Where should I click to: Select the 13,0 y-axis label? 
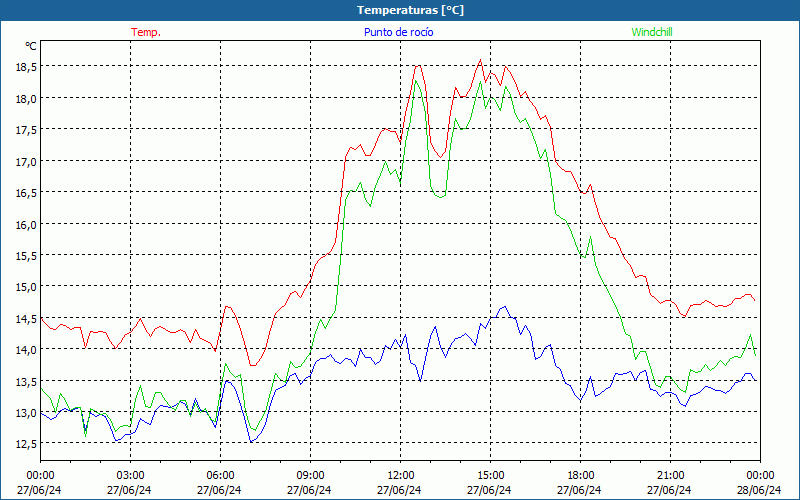tap(26, 413)
